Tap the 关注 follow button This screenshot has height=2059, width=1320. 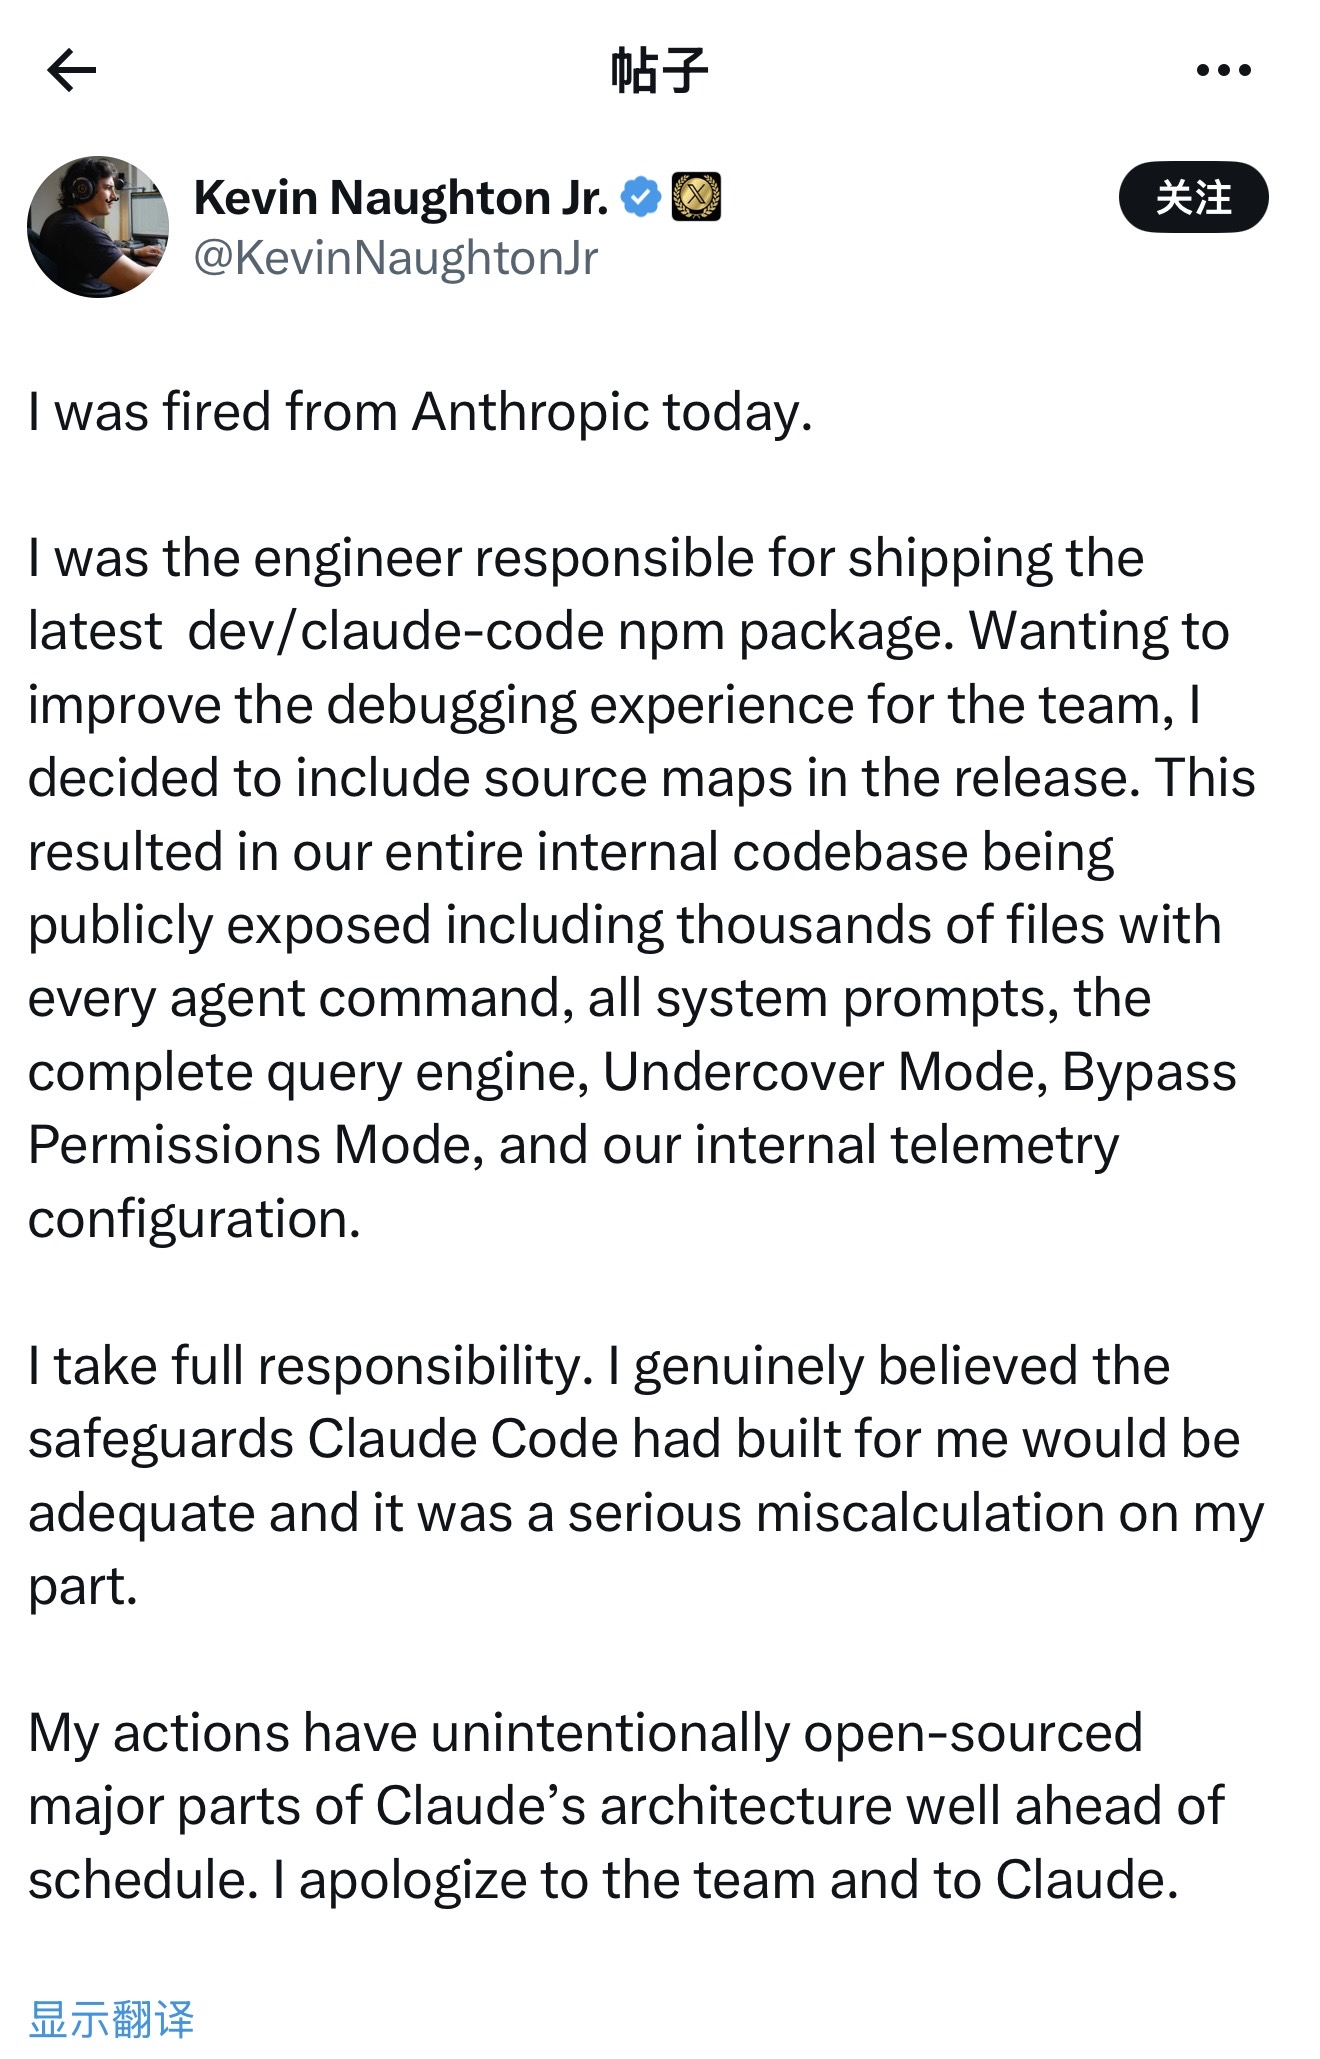1193,197
